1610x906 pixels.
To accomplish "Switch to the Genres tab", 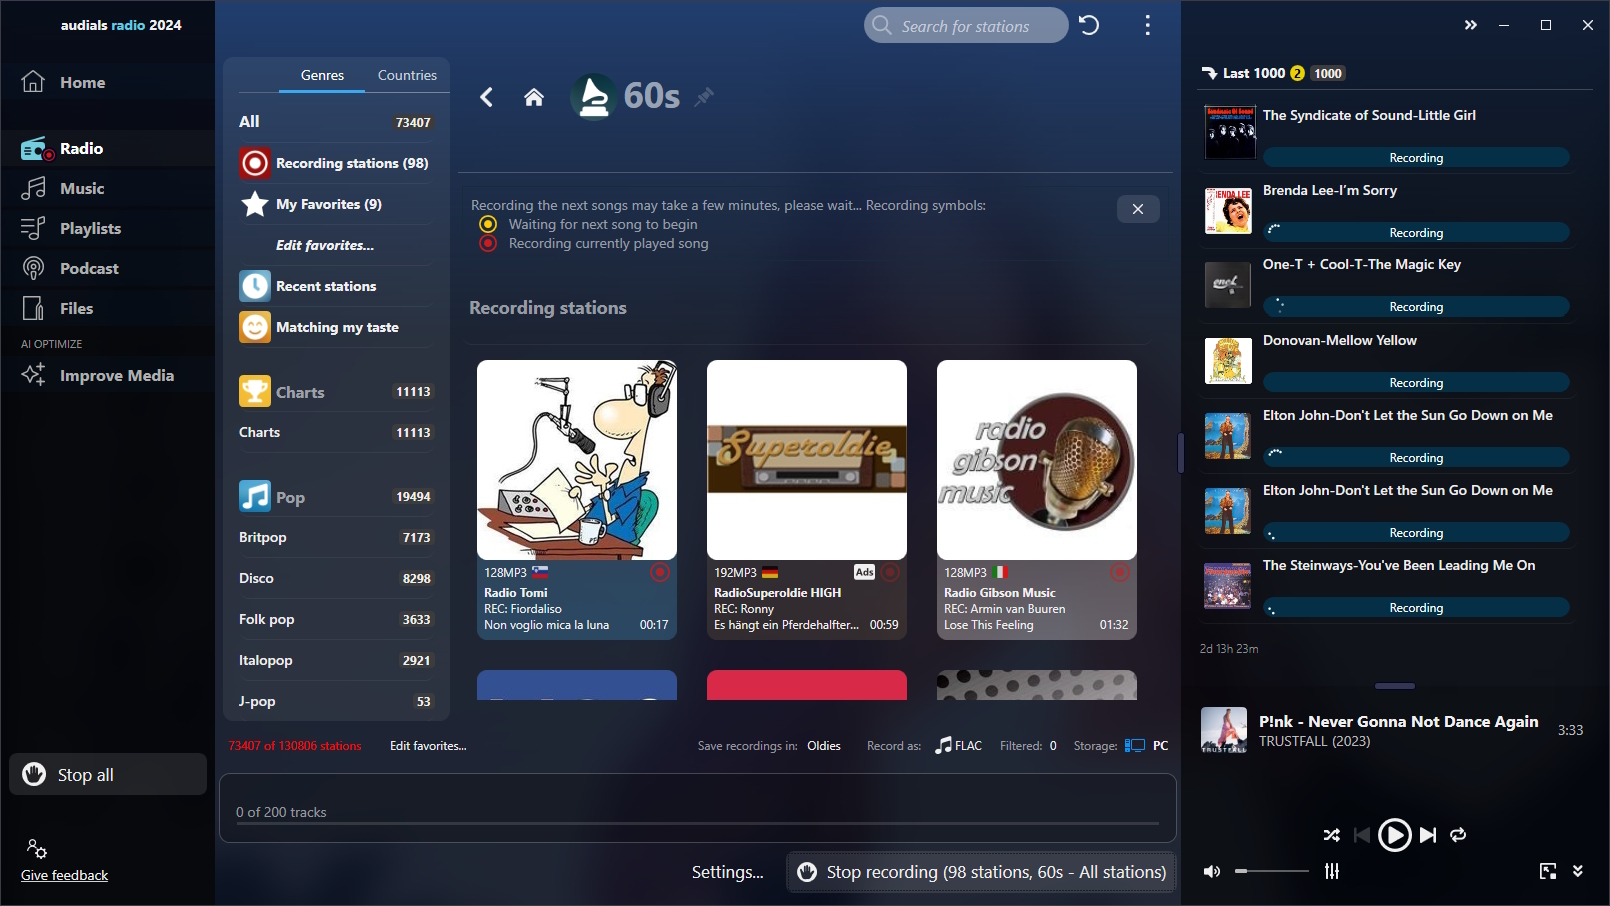I will [x=322, y=75].
